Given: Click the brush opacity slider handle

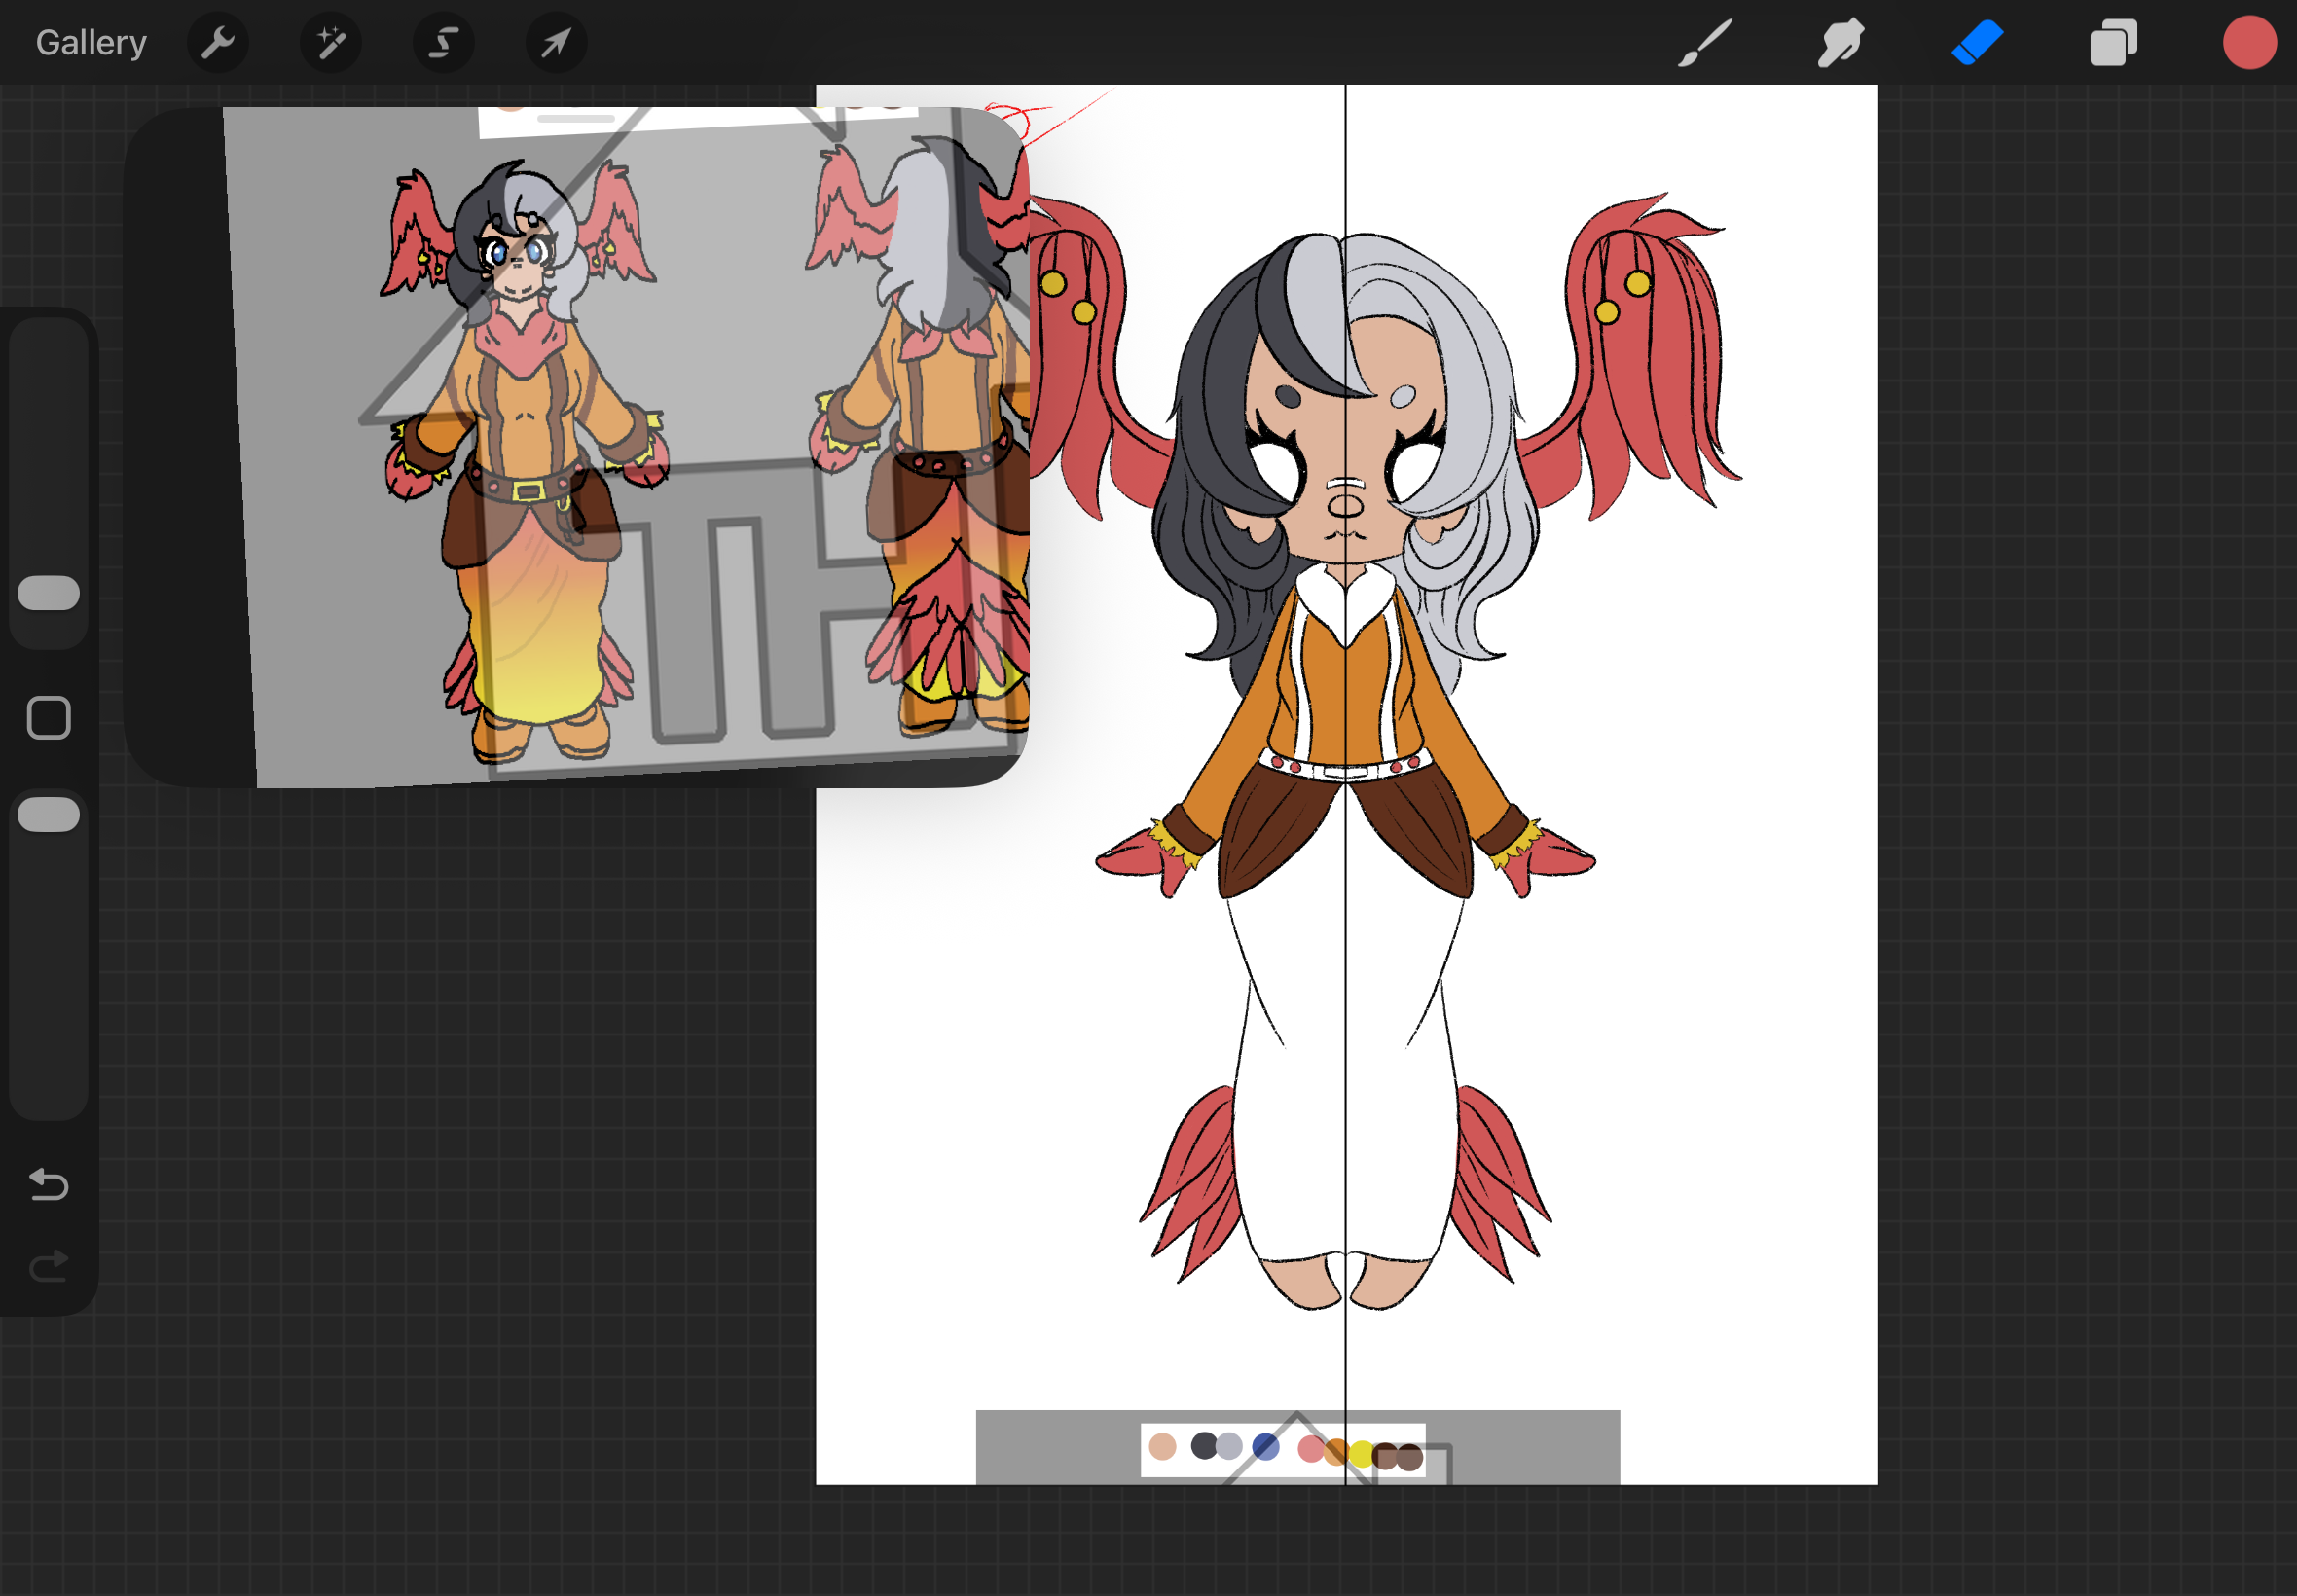Looking at the screenshot, I should click(48, 815).
